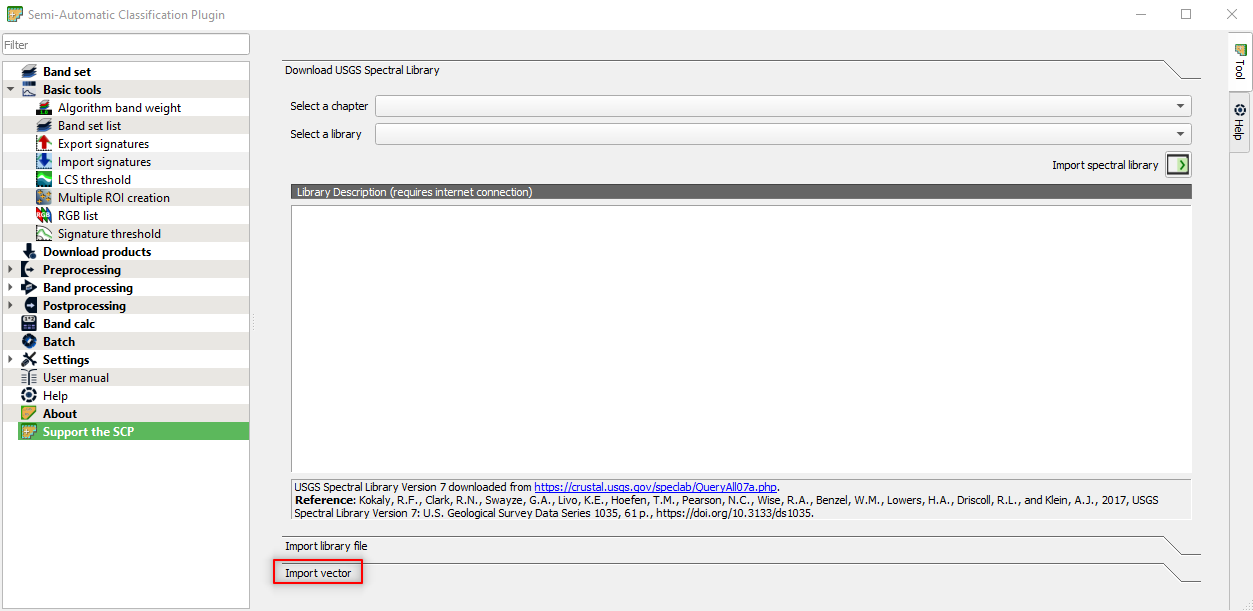Collapse the Basic tools tree node
The image size is (1253, 611).
[x=10, y=90]
